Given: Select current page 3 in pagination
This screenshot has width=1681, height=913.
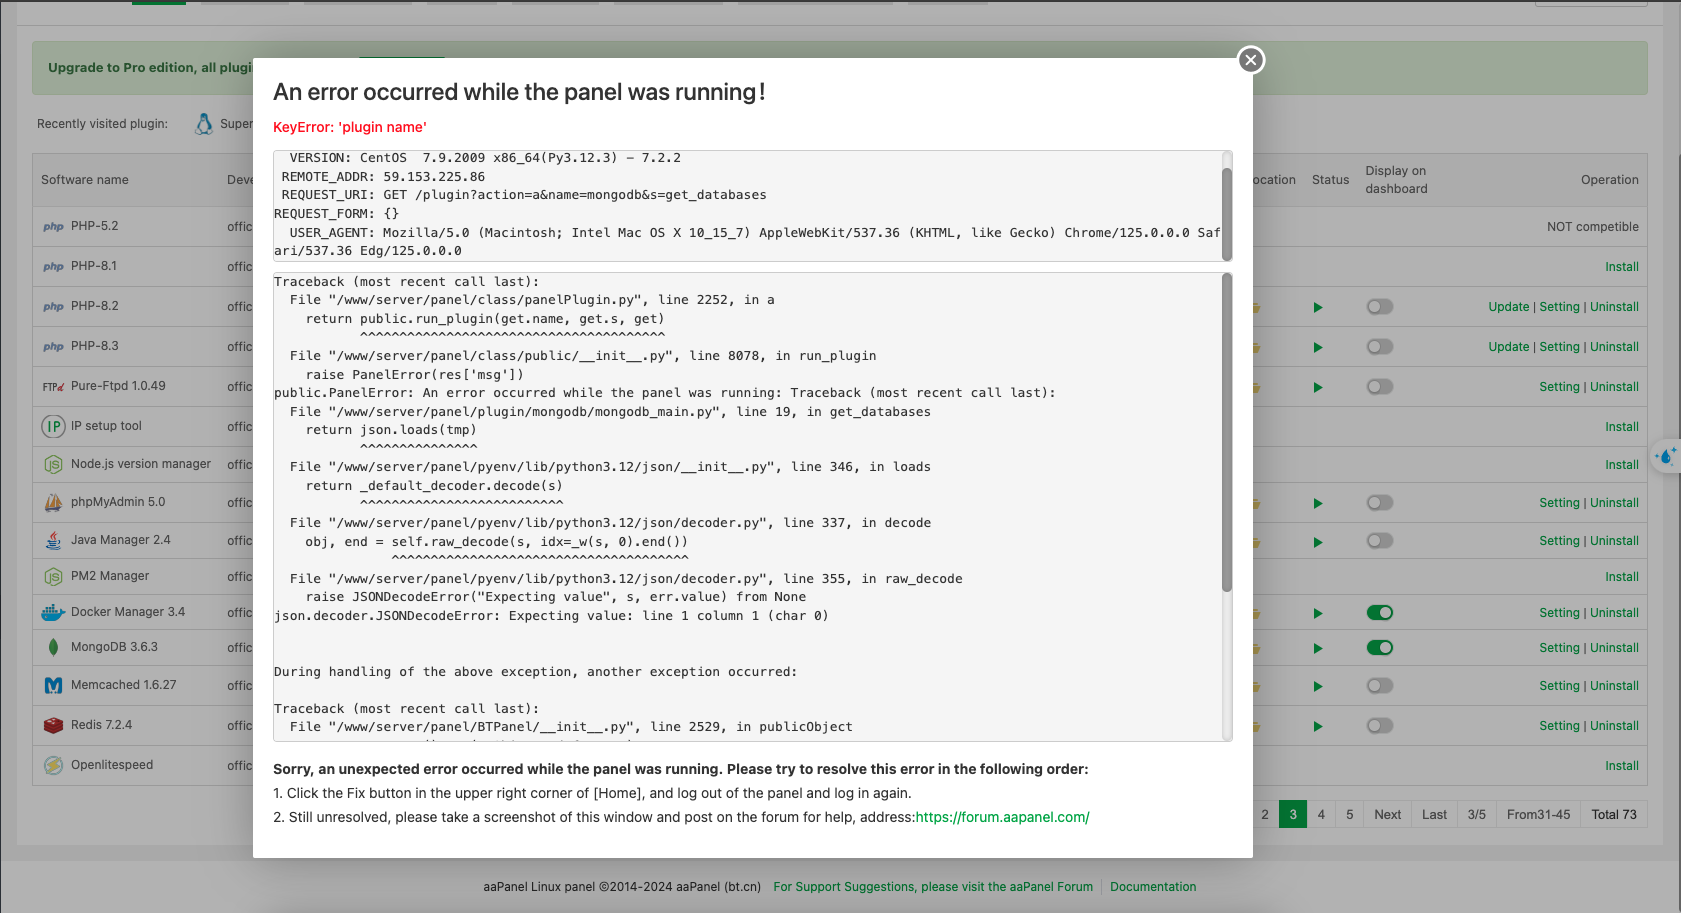Looking at the screenshot, I should click(x=1293, y=814).
